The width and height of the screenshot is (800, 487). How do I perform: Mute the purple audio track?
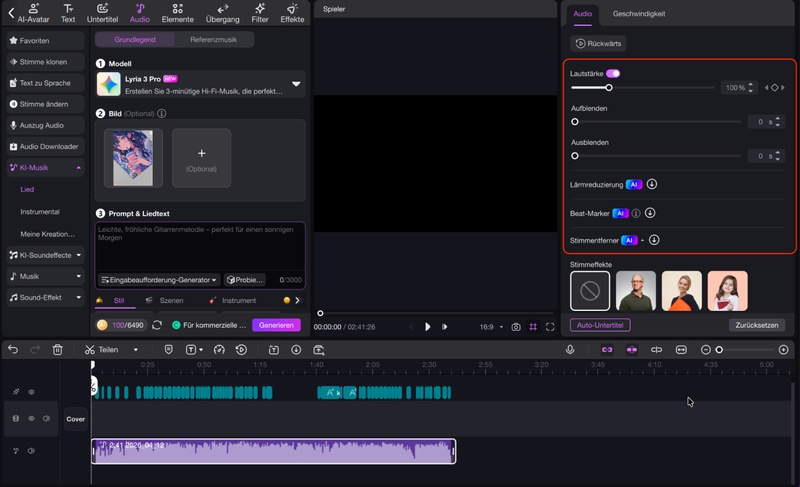click(x=31, y=452)
